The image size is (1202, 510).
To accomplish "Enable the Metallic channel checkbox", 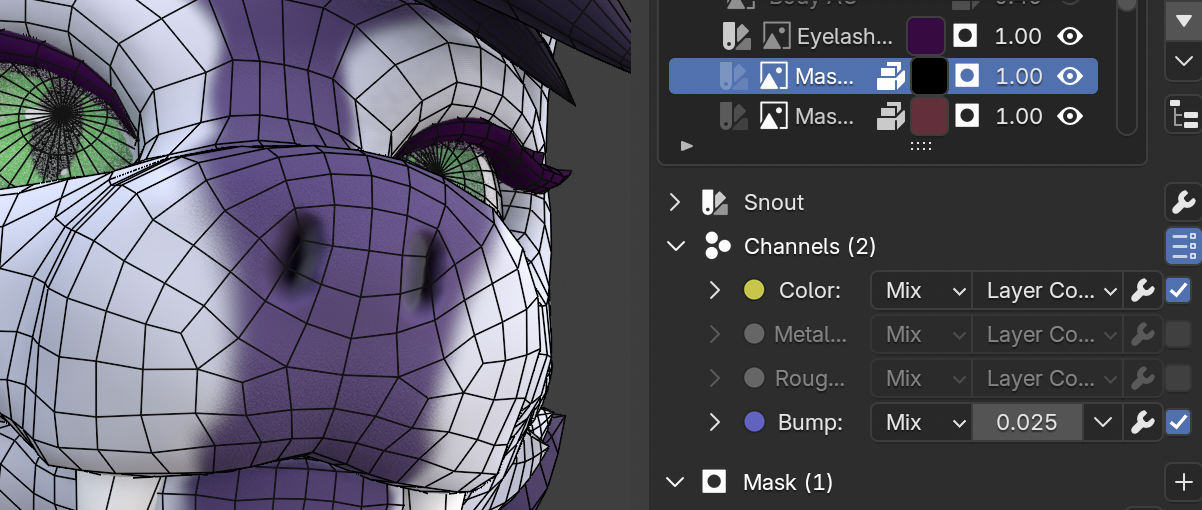I will (x=1177, y=335).
